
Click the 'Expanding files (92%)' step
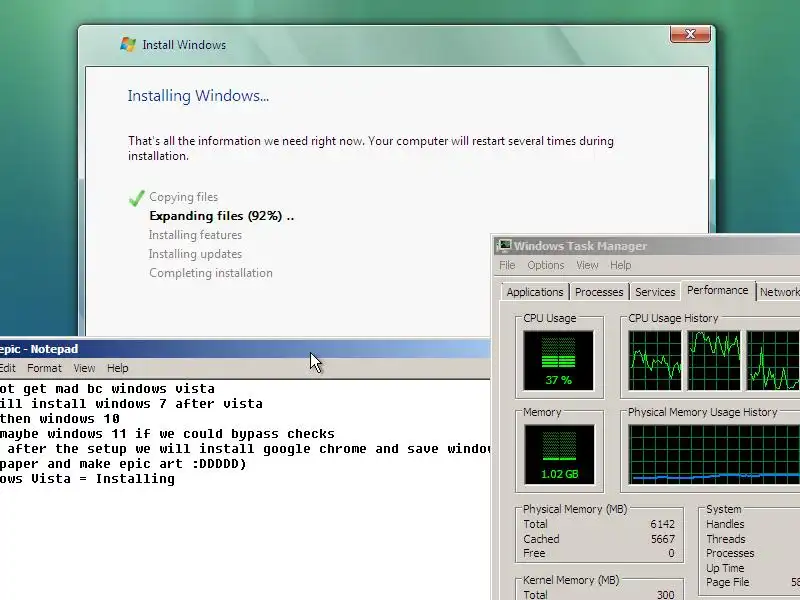coord(221,216)
